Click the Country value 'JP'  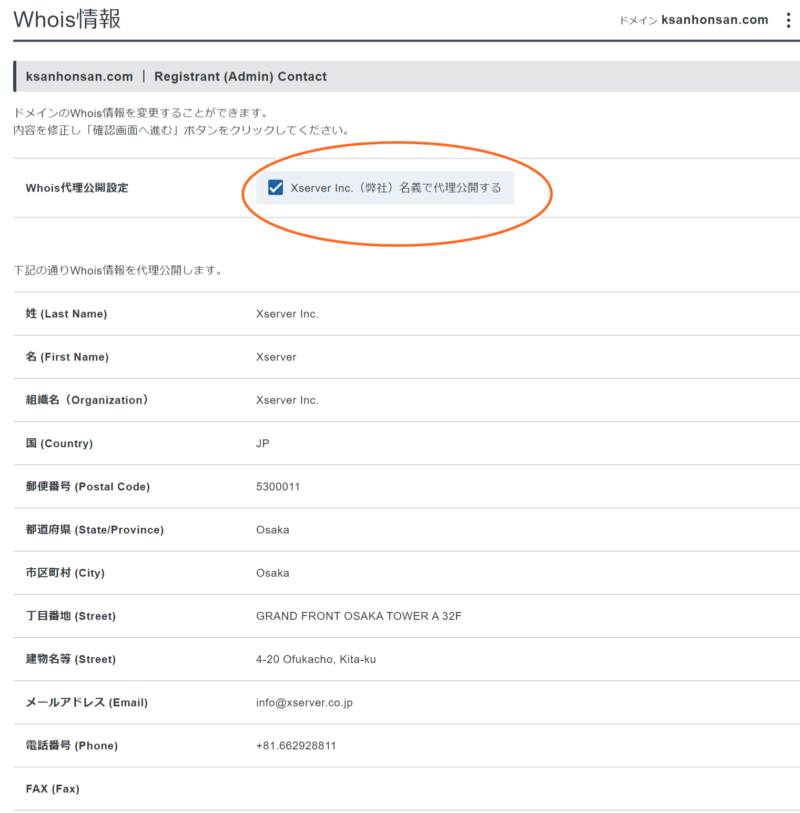click(263, 443)
